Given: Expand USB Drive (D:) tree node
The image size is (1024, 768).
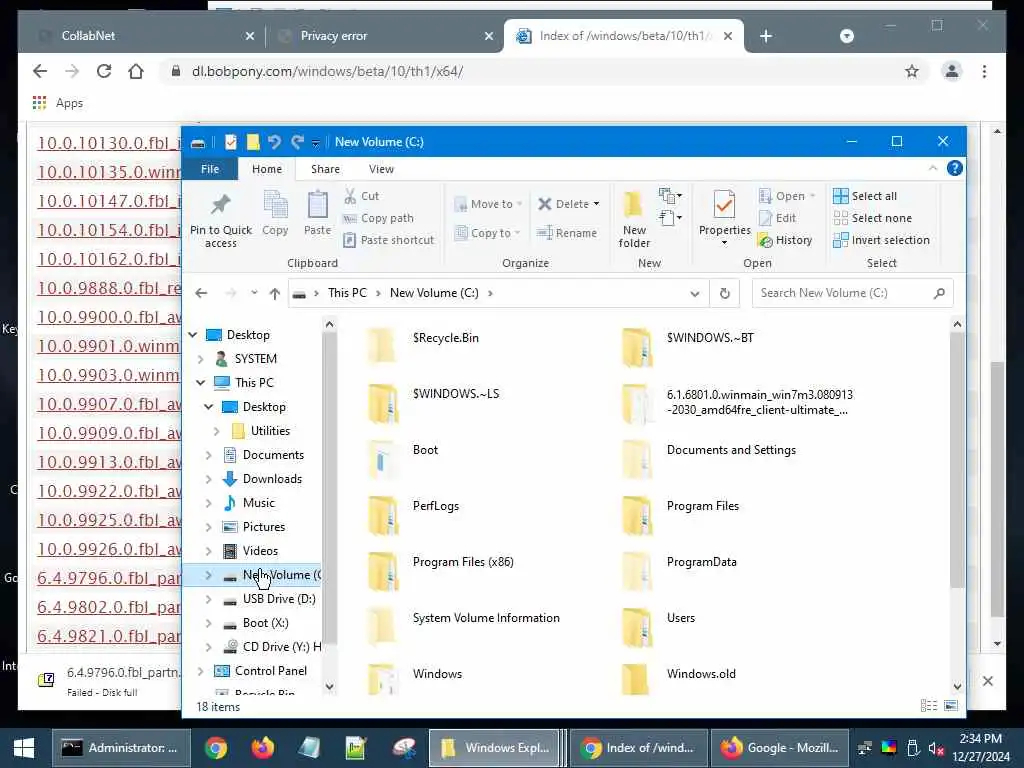Looking at the screenshot, I should tap(208, 599).
